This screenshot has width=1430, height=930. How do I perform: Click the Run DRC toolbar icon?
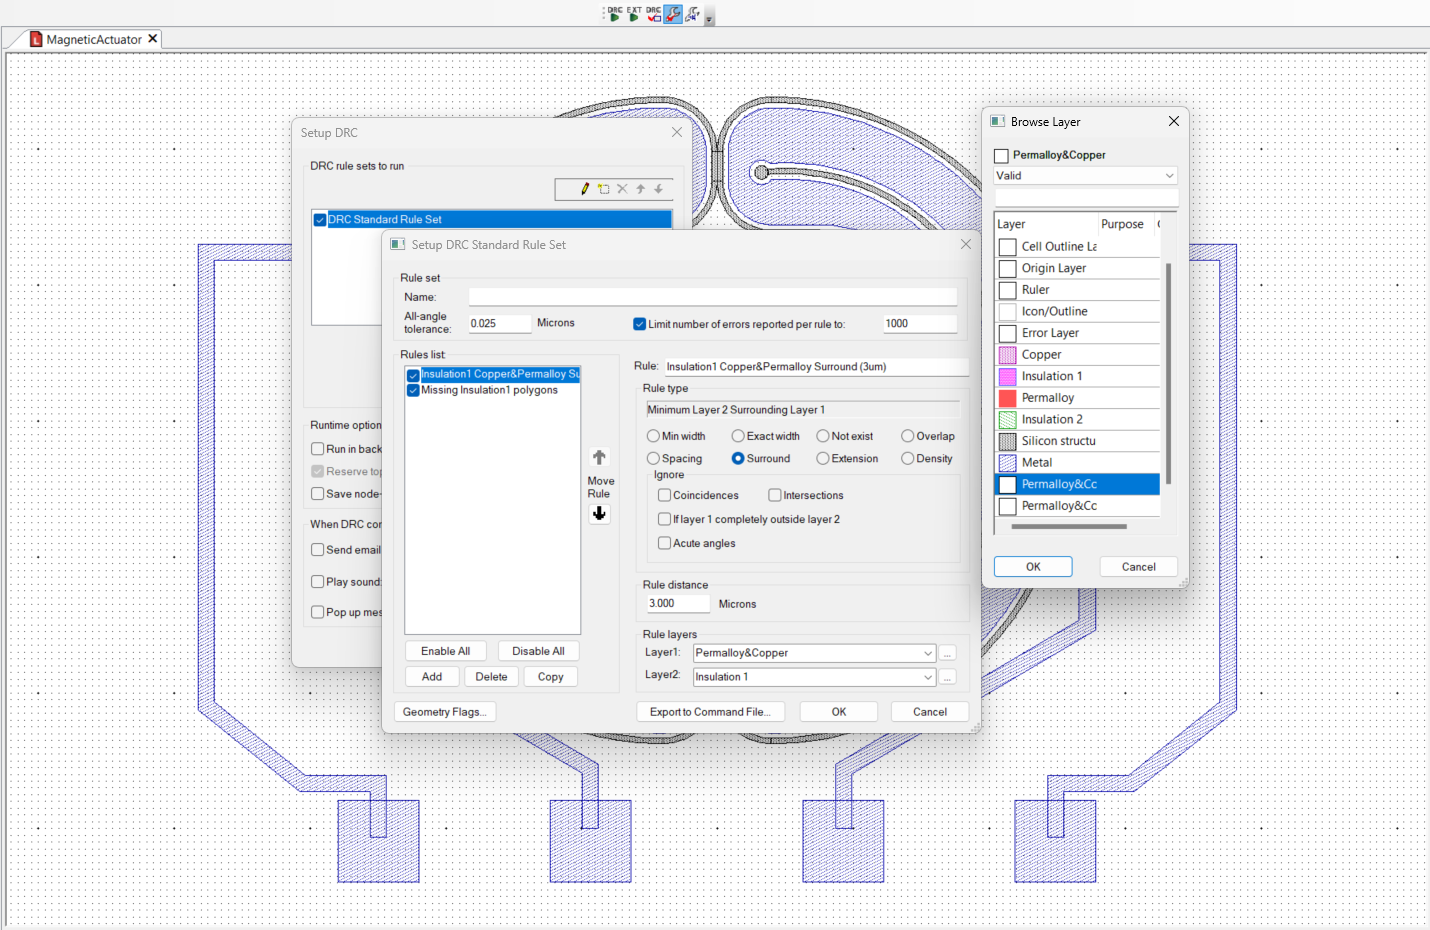tap(614, 14)
